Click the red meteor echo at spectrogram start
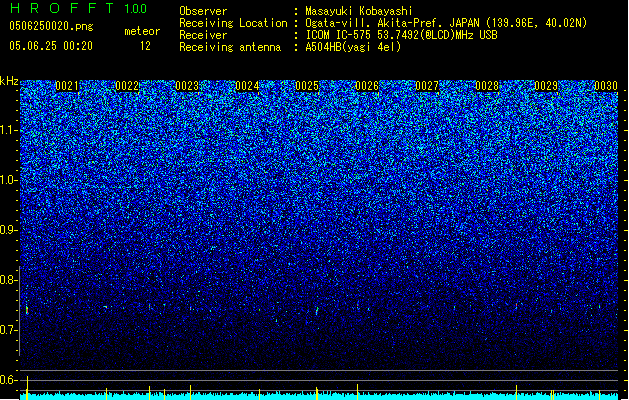 (27, 311)
